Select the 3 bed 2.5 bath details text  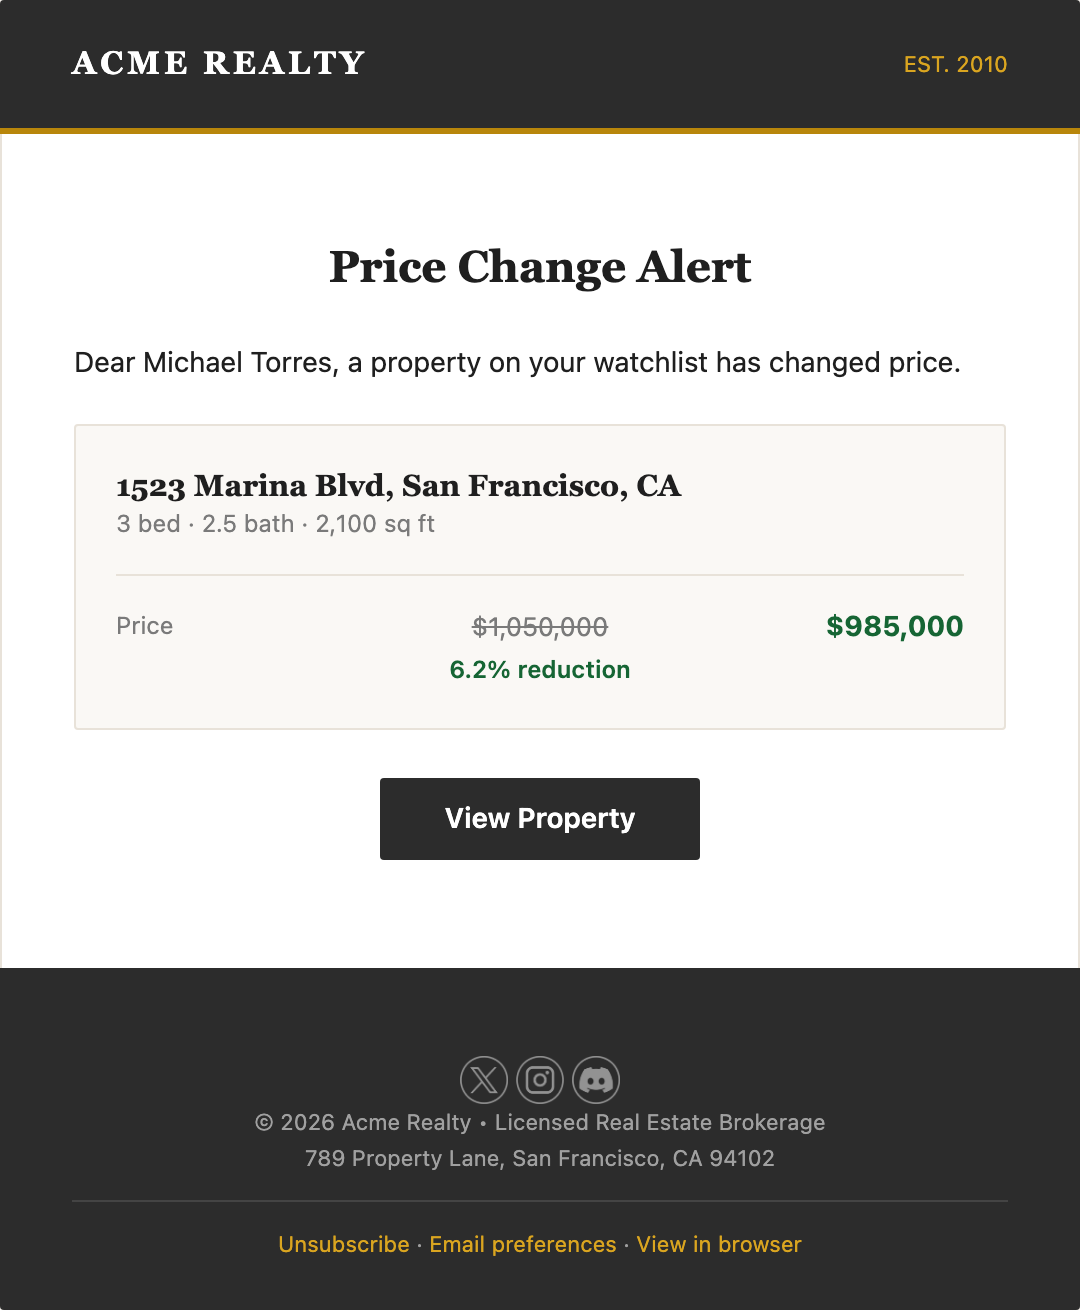tap(275, 523)
